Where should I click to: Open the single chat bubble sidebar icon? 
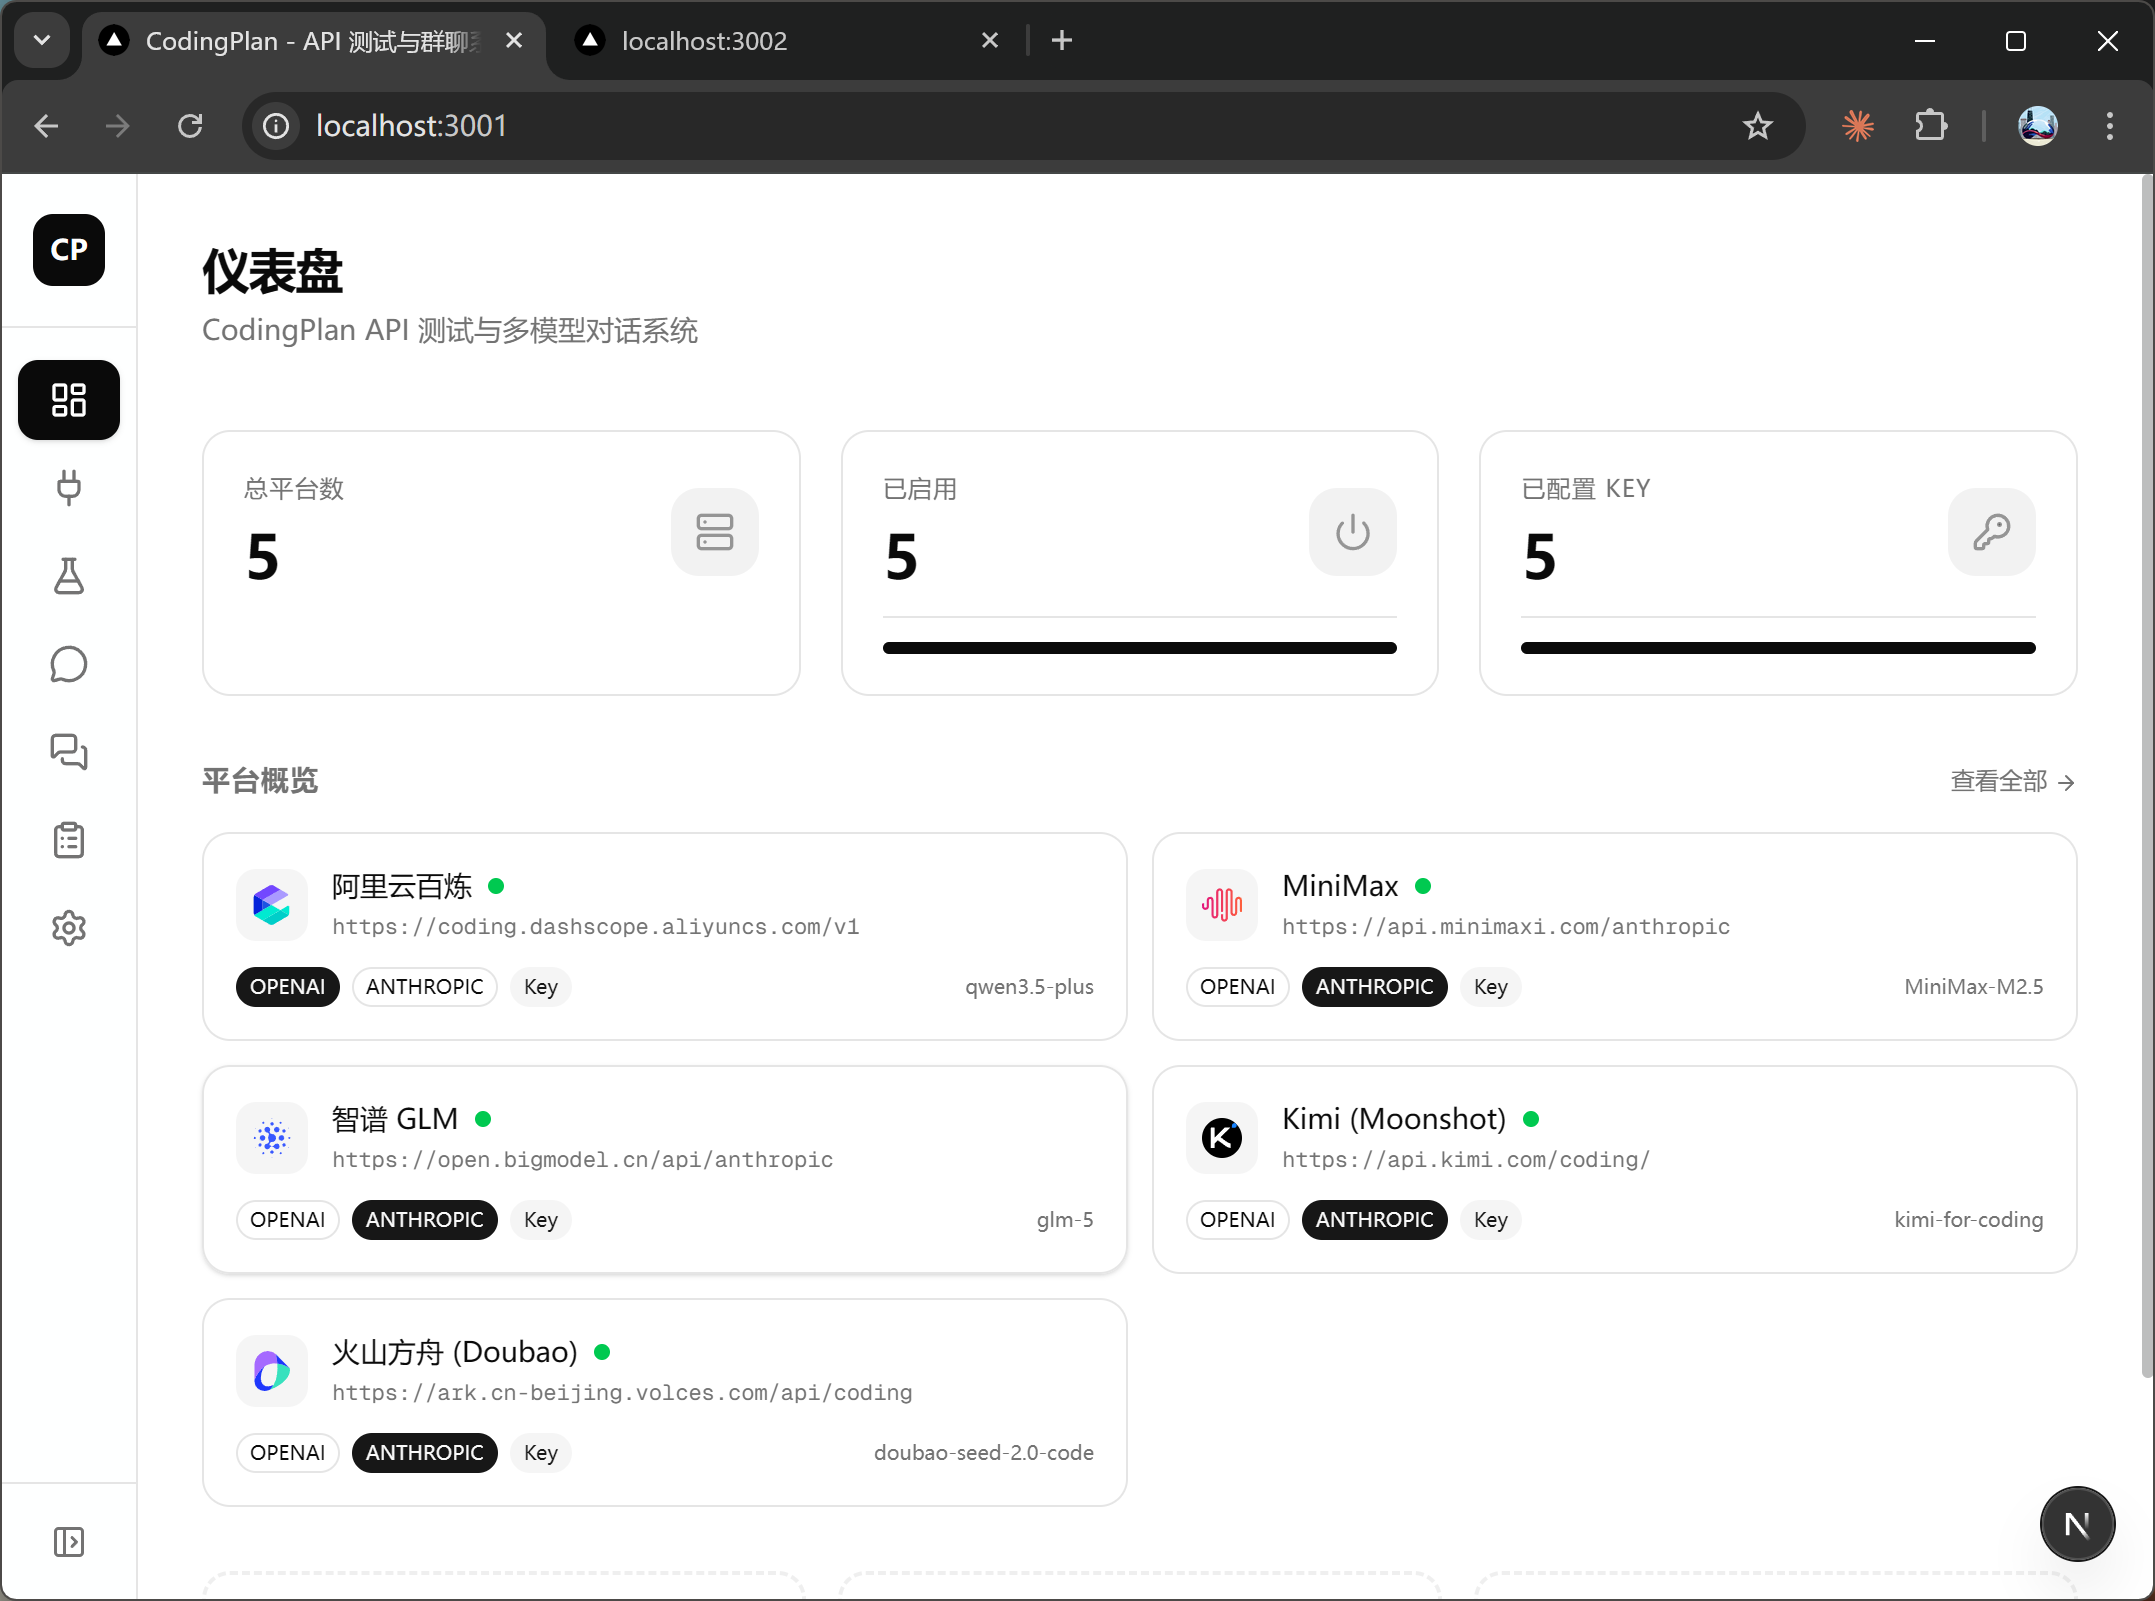(x=68, y=664)
